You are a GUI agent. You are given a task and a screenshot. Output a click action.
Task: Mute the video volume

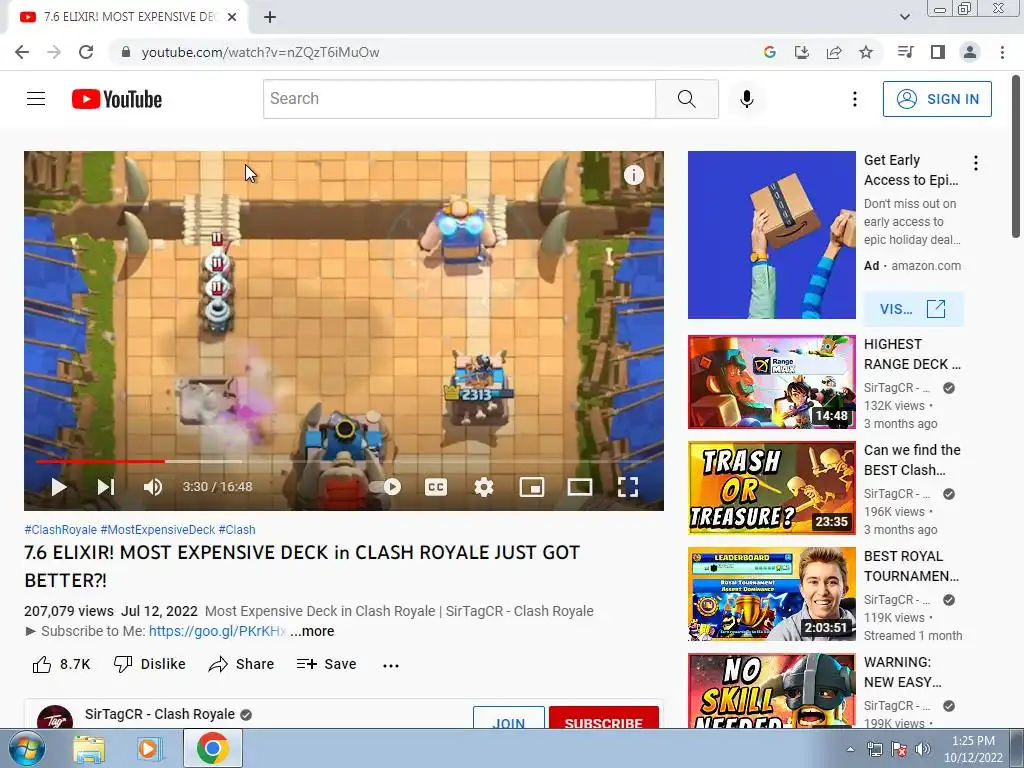pos(153,487)
